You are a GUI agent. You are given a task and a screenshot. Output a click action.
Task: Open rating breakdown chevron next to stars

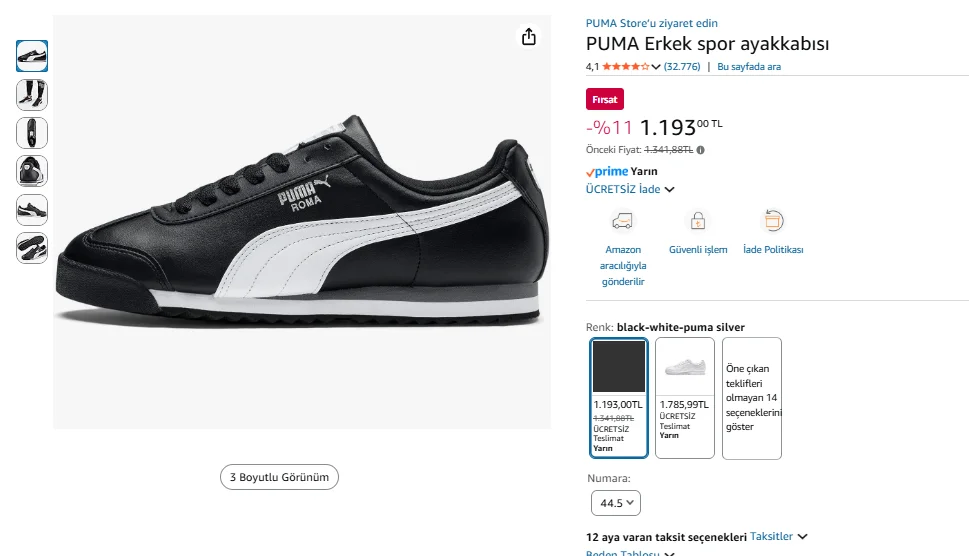point(656,67)
